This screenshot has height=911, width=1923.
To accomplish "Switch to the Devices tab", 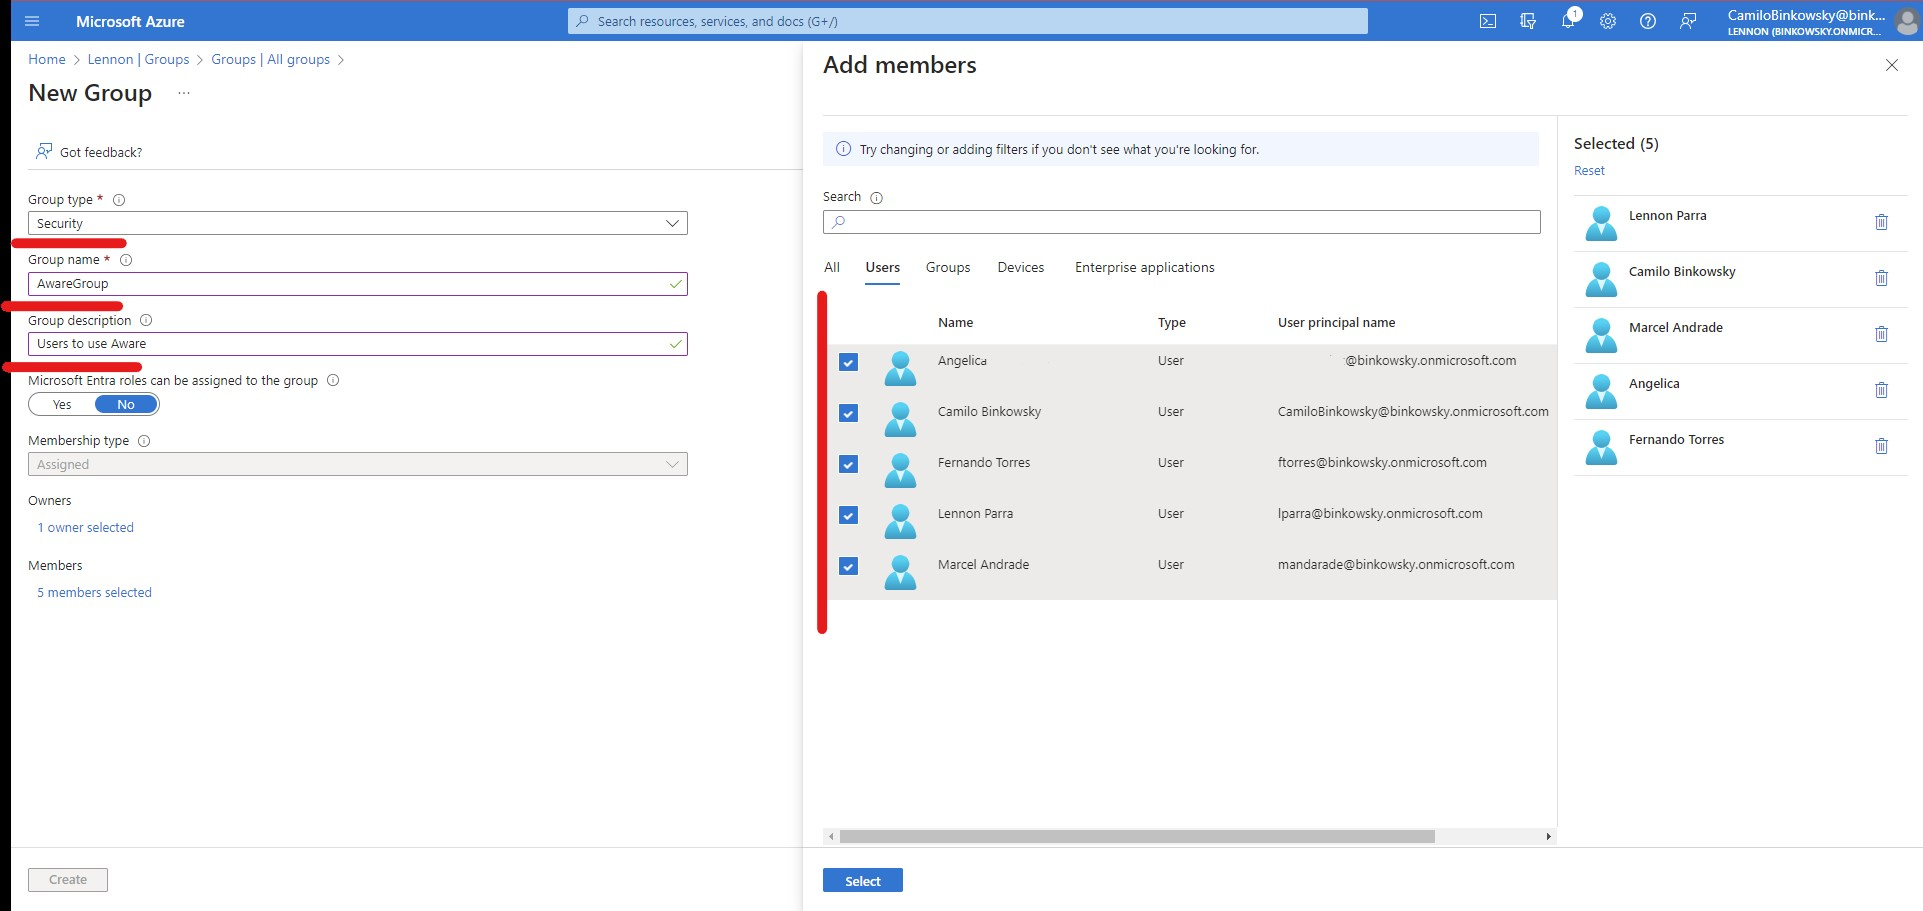I will 1020,267.
